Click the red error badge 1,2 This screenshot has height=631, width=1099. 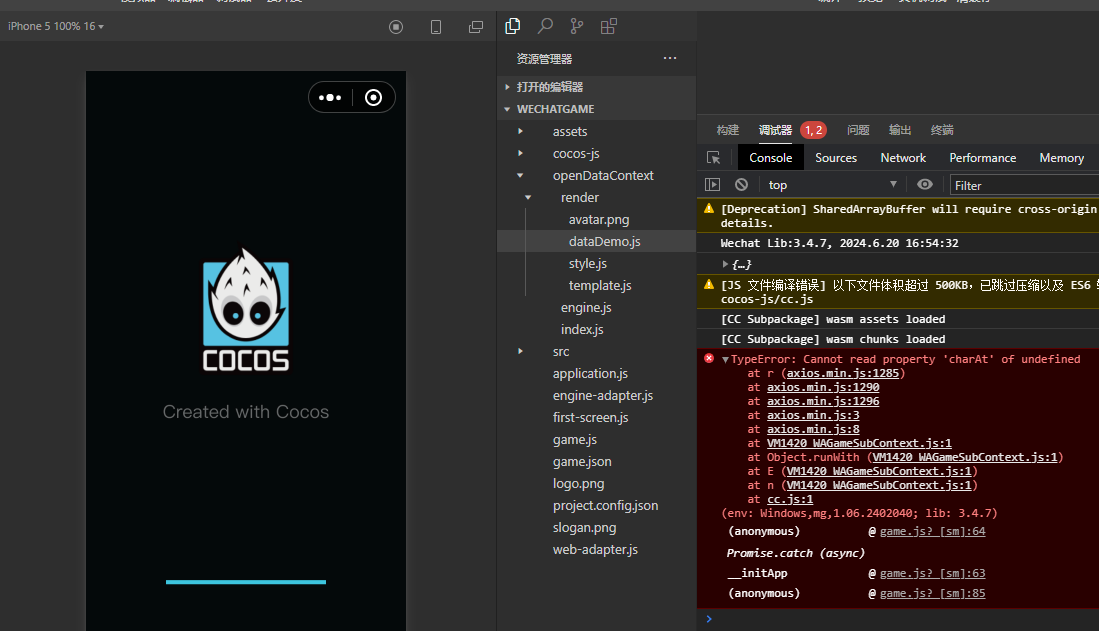pos(814,130)
